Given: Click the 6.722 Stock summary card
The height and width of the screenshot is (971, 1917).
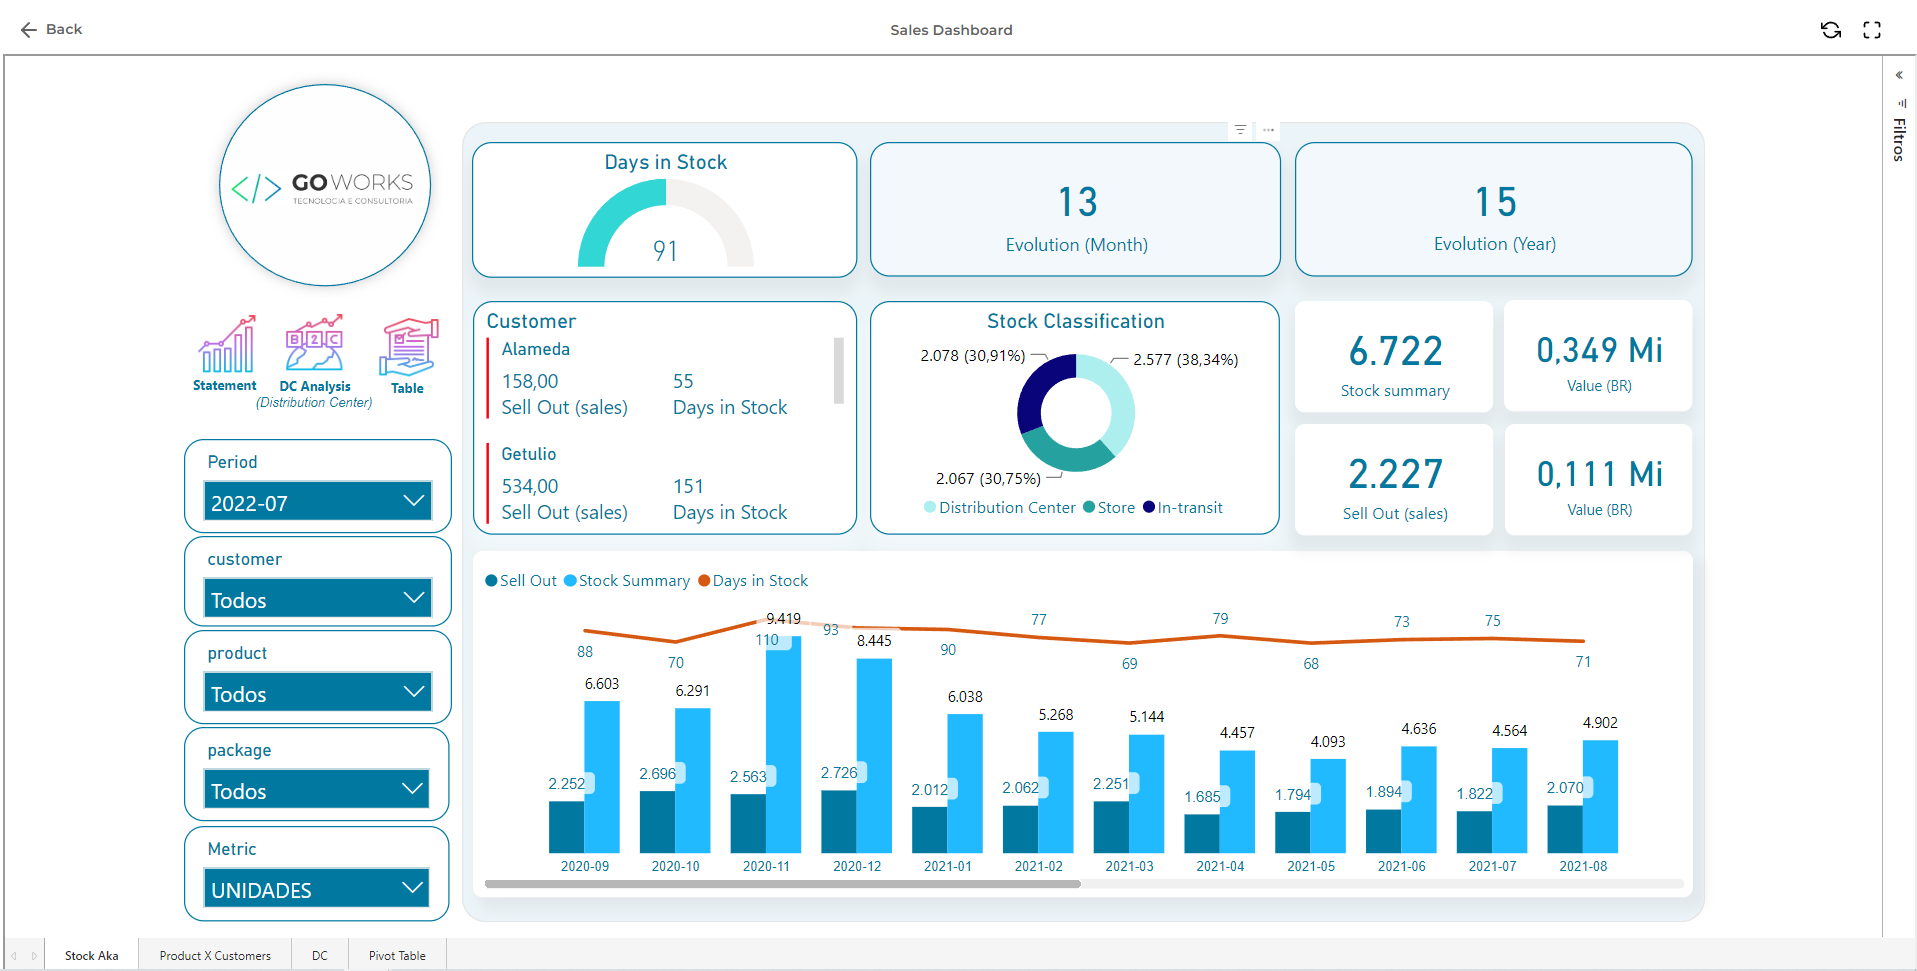Looking at the screenshot, I should 1394,357.
